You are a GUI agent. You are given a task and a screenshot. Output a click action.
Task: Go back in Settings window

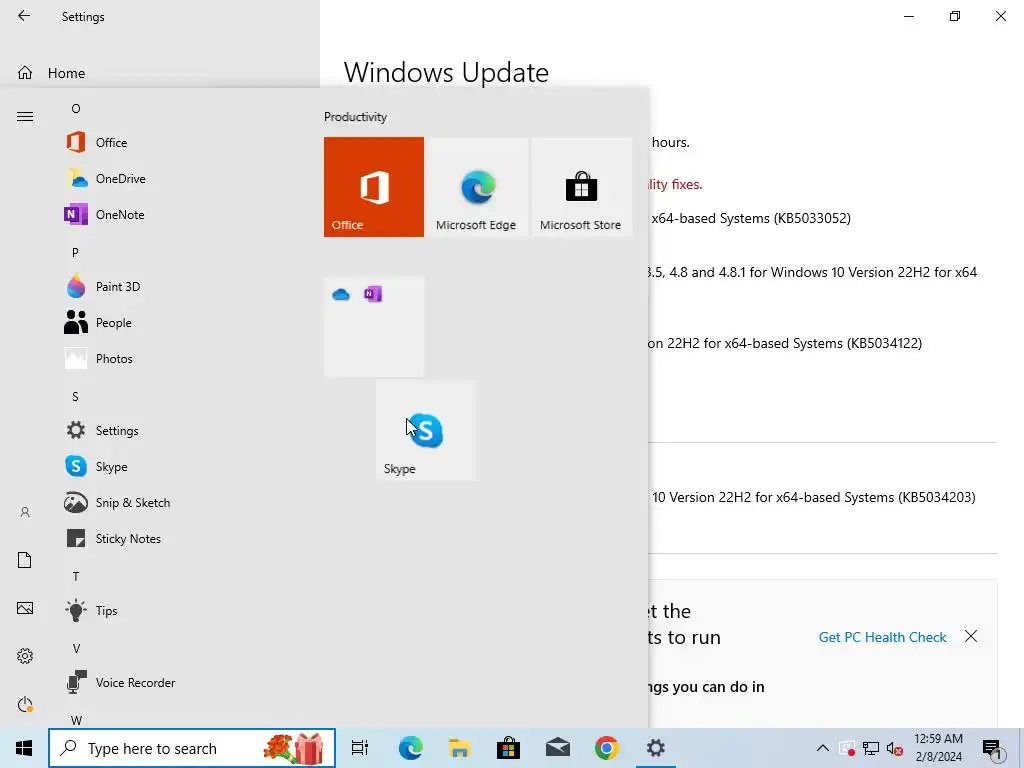(24, 16)
